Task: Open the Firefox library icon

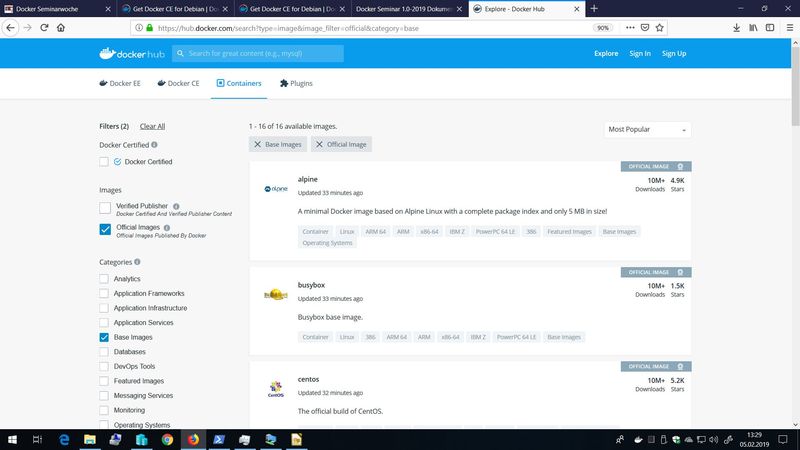Action: pyautogui.click(x=753, y=28)
